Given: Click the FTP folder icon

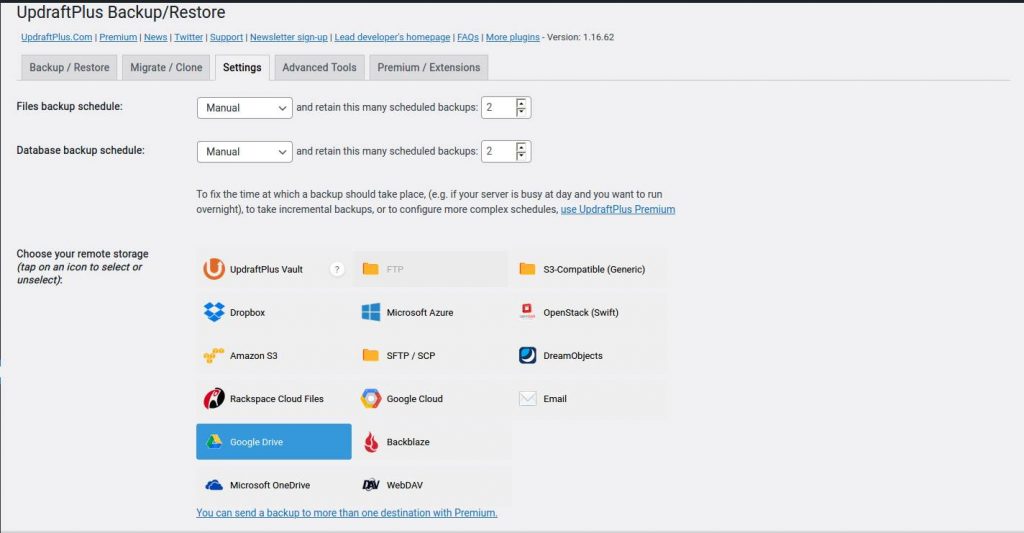Looking at the screenshot, I should 370,269.
